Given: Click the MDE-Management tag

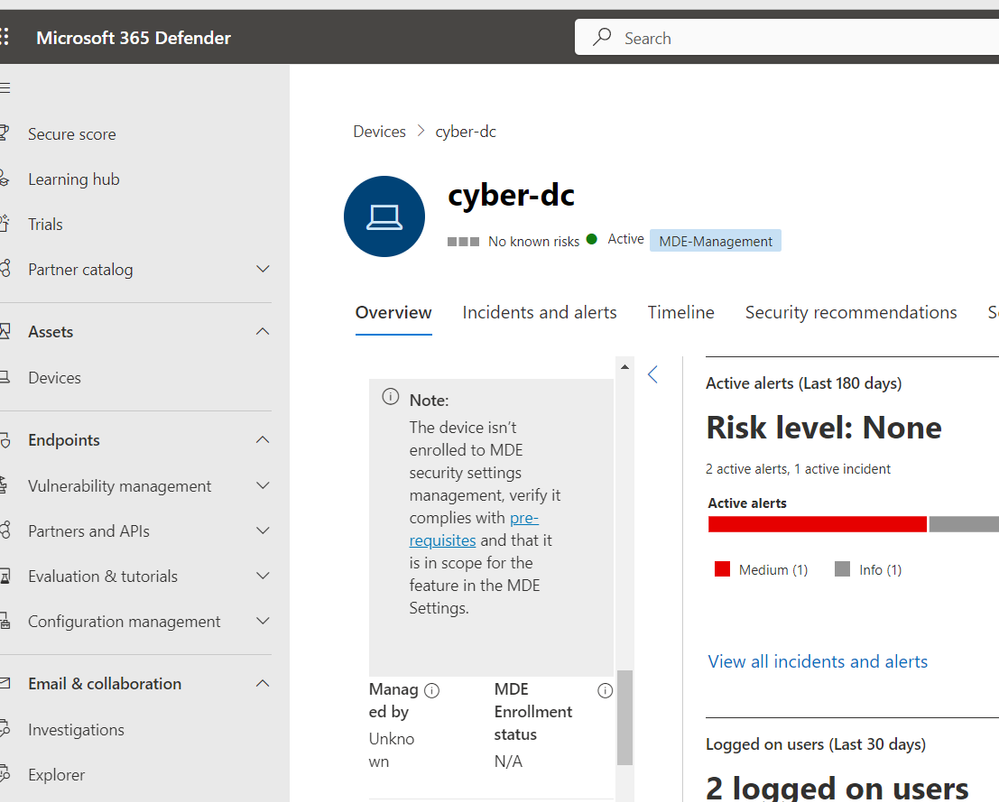Looking at the screenshot, I should tap(715, 241).
